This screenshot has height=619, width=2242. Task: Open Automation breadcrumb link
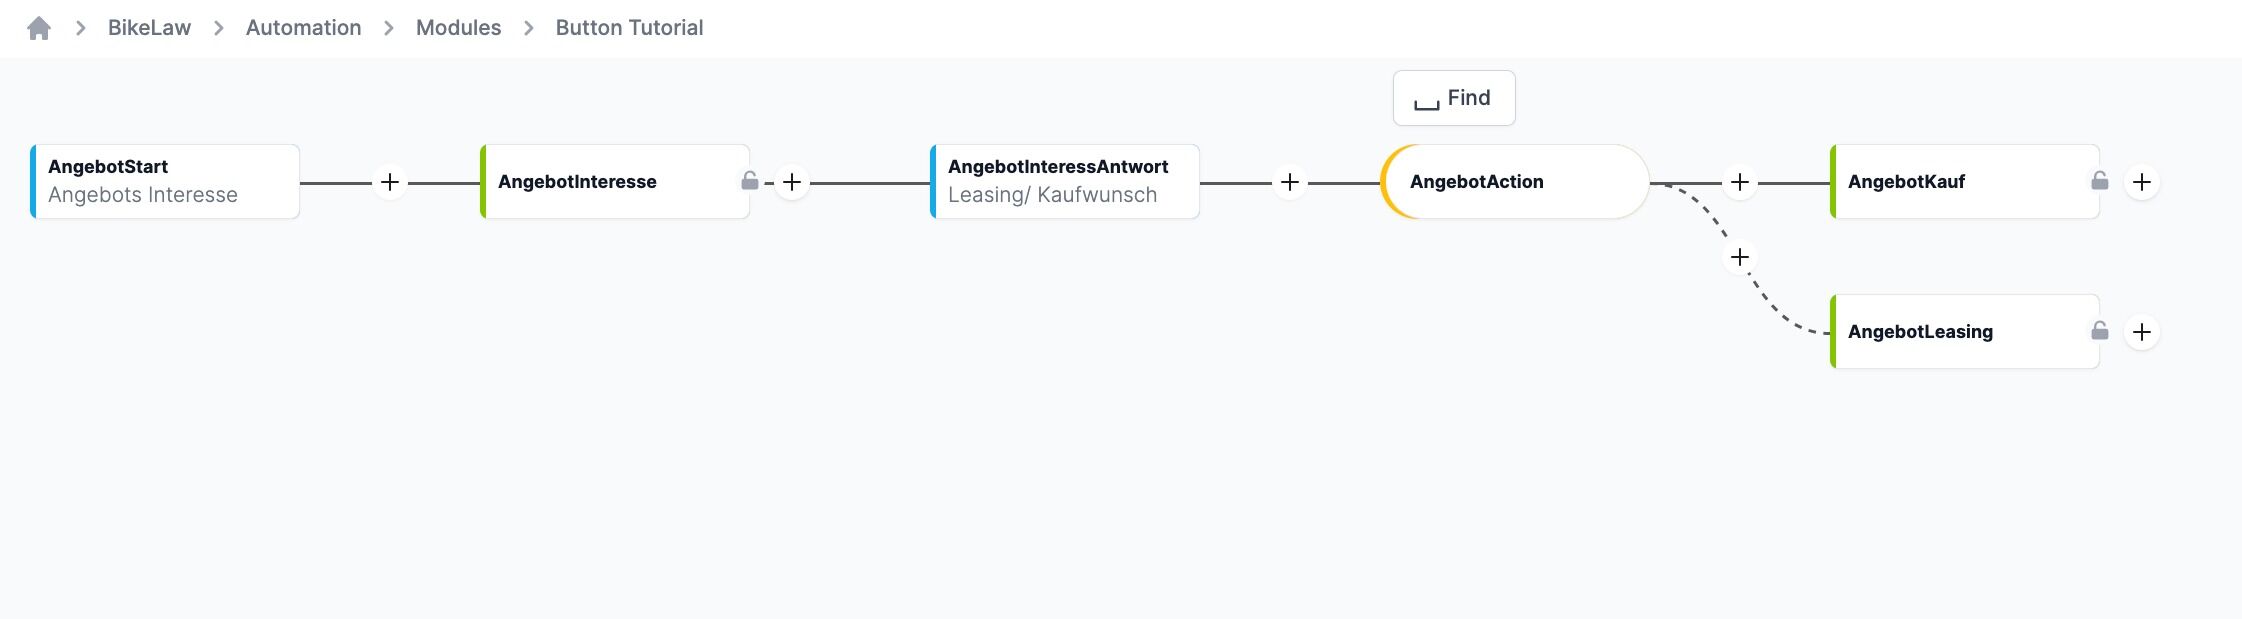[x=304, y=28]
